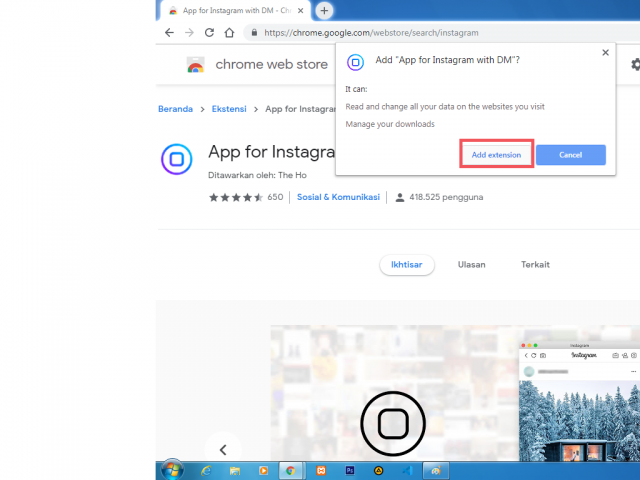Viewport: 640px width, 480px height.
Task: Click the users count person icon
Action: [x=400, y=198]
